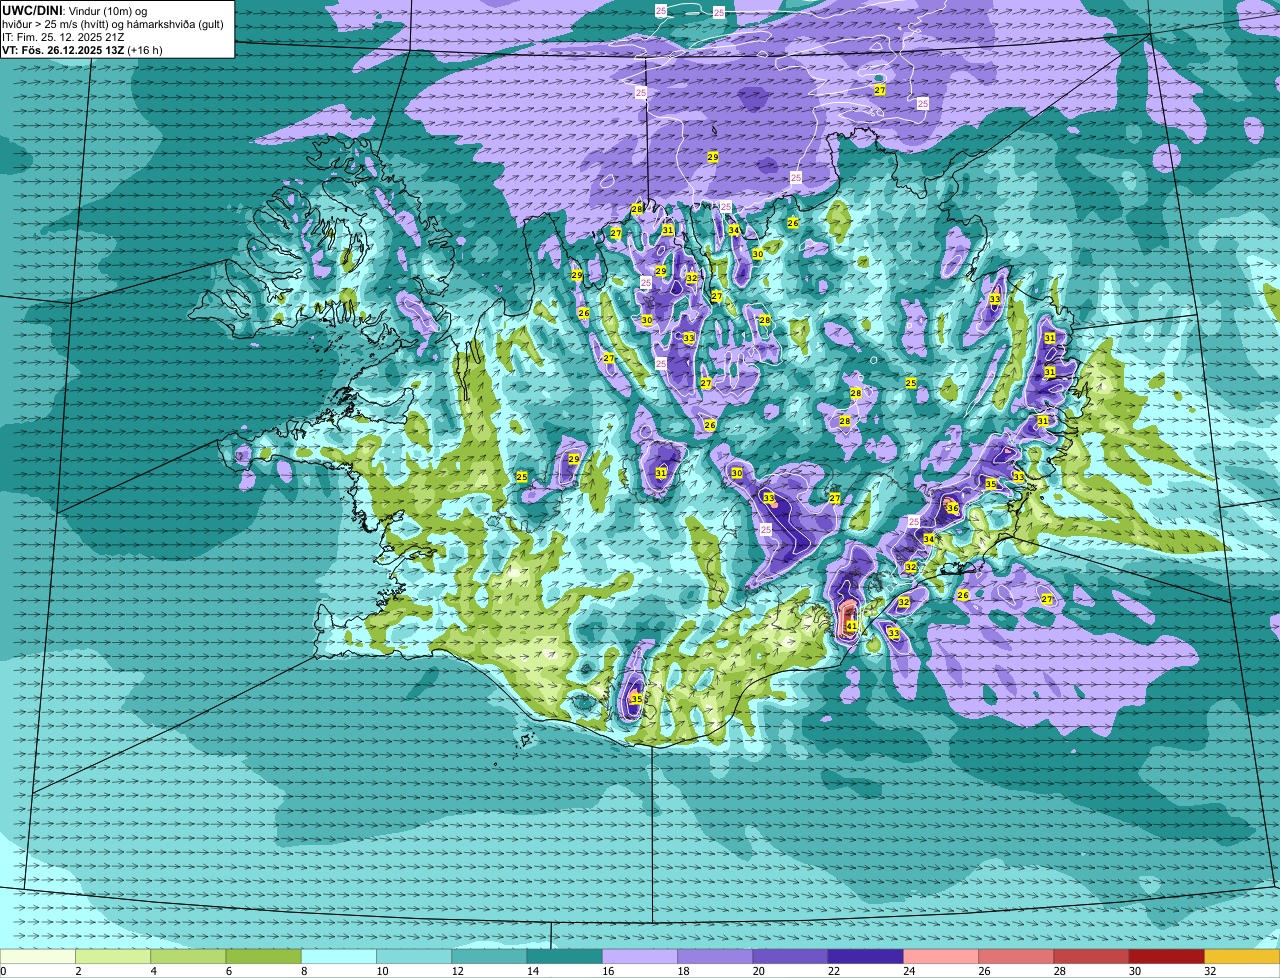Image resolution: width=1280 pixels, height=978 pixels.
Task: Click the legend scale number 20
Action: pos(759,971)
